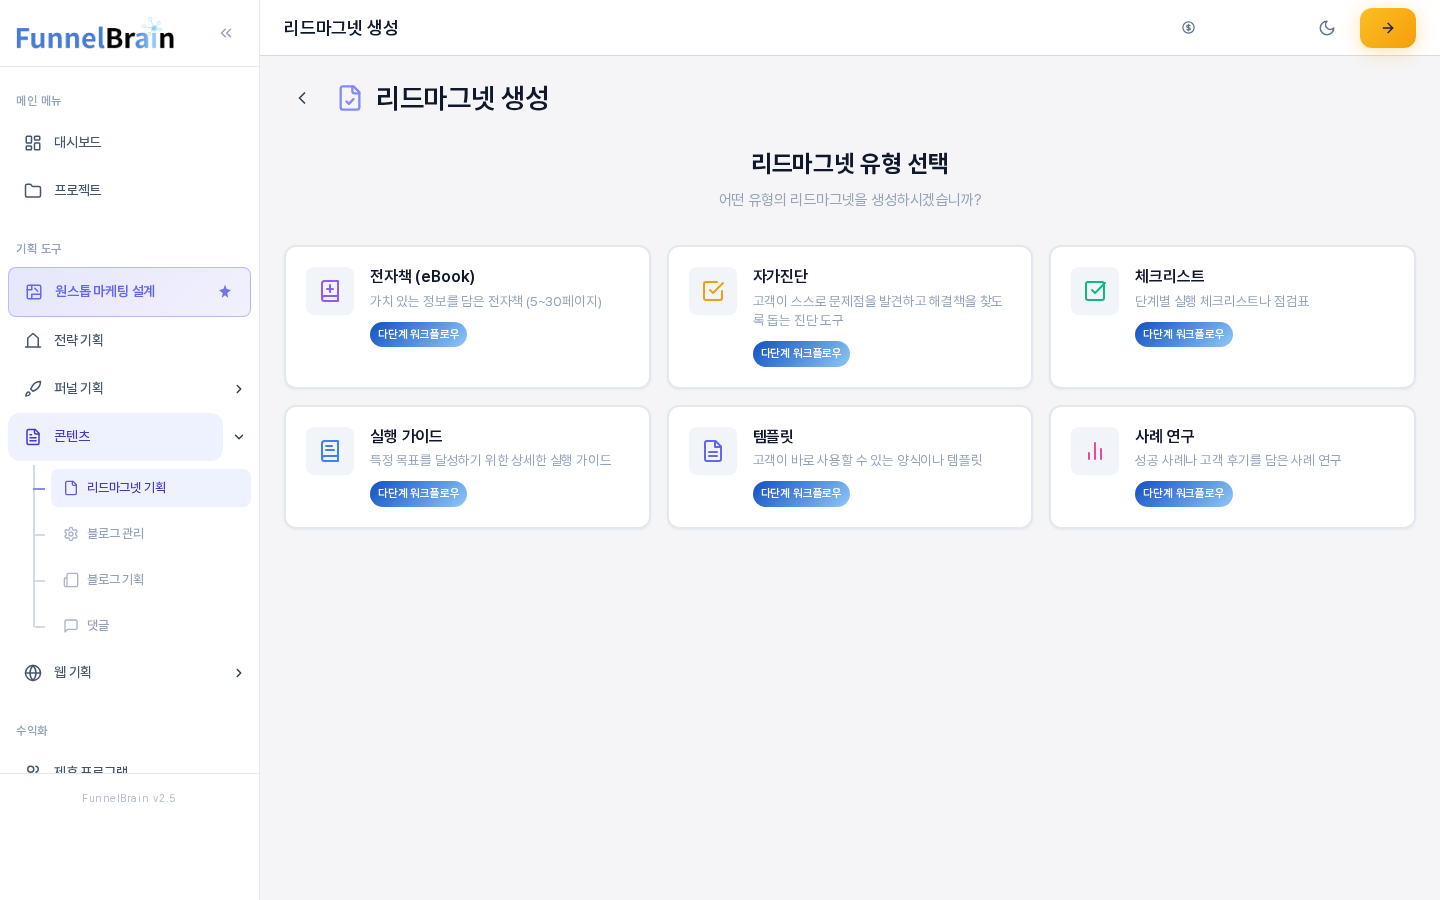This screenshot has height=900, width=1440.
Task: Click the 전략 기획 icon
Action: [33, 341]
